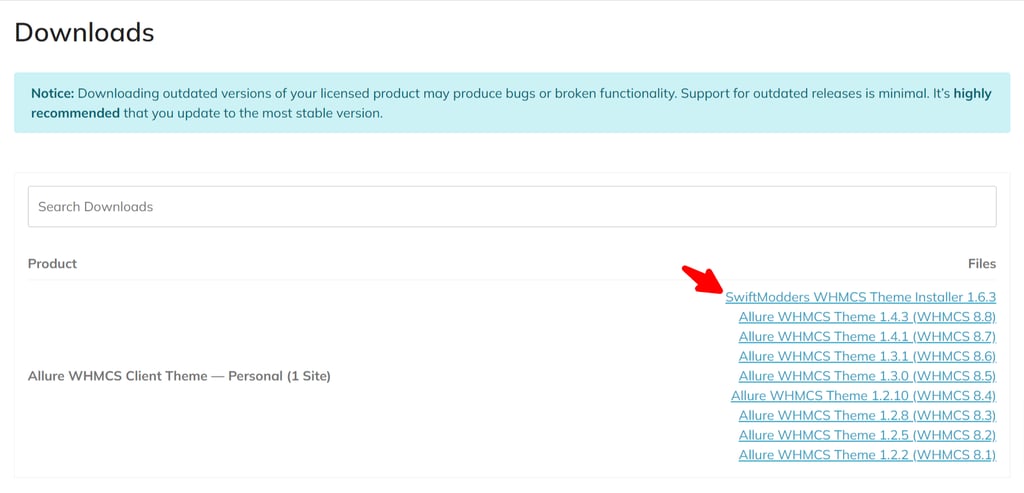Download Allure WHMCS Theme 1.2.8 (WHMCS 8.3)

click(x=867, y=416)
